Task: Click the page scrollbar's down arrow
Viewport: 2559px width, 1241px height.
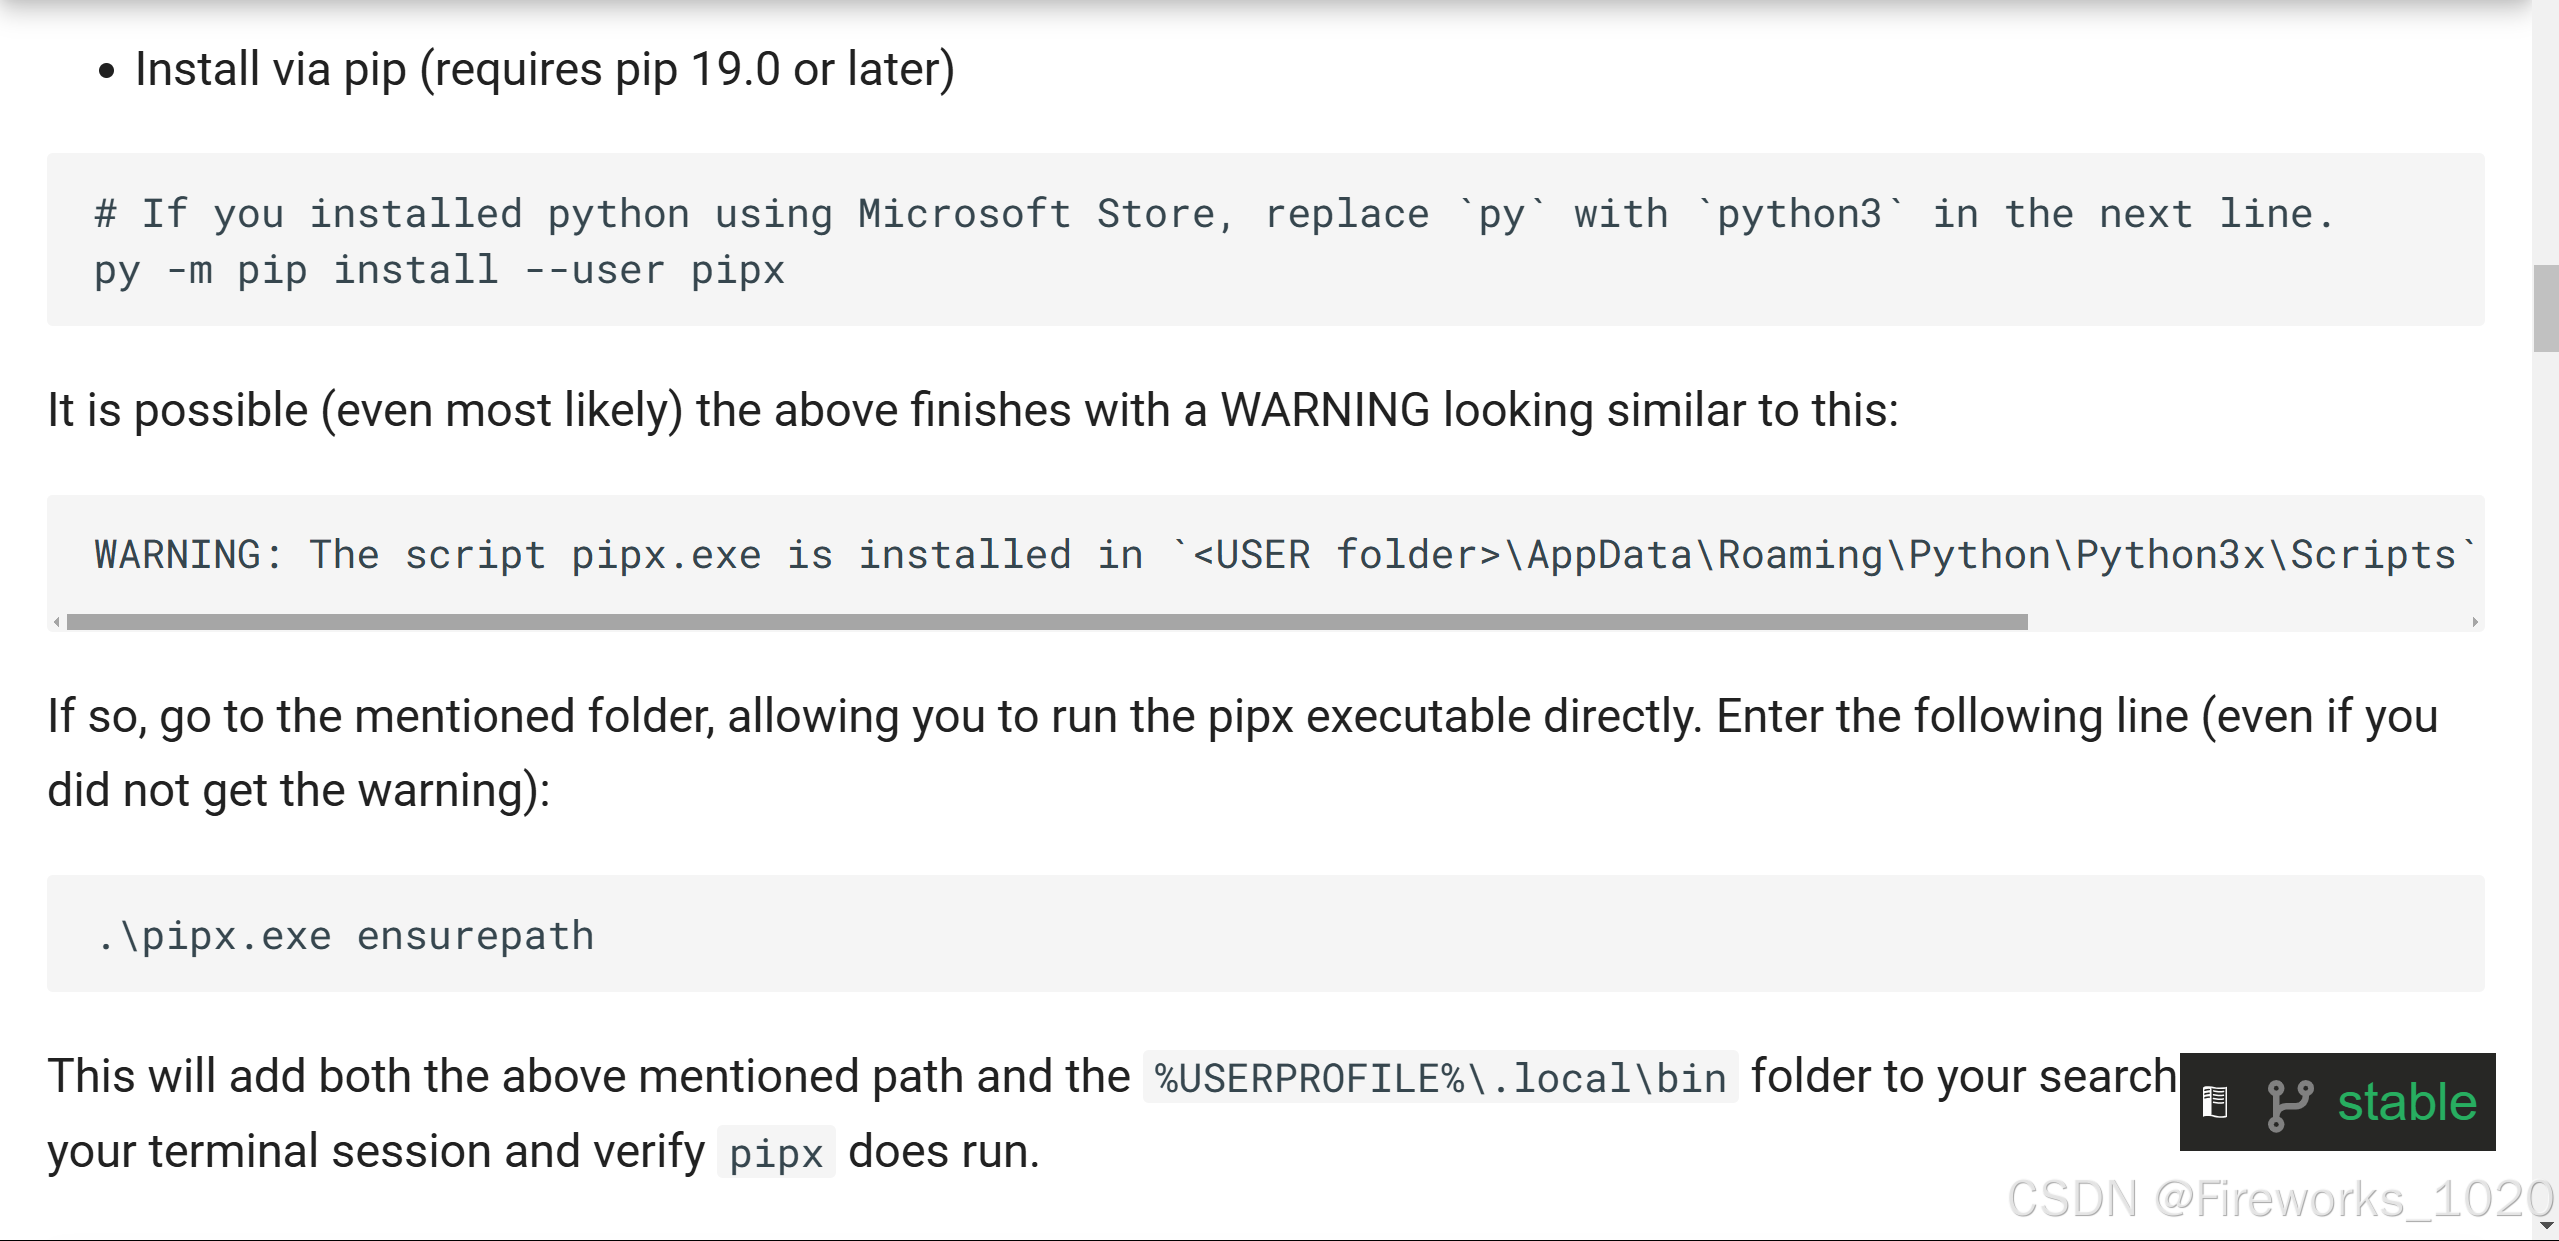Action: 2546,1226
